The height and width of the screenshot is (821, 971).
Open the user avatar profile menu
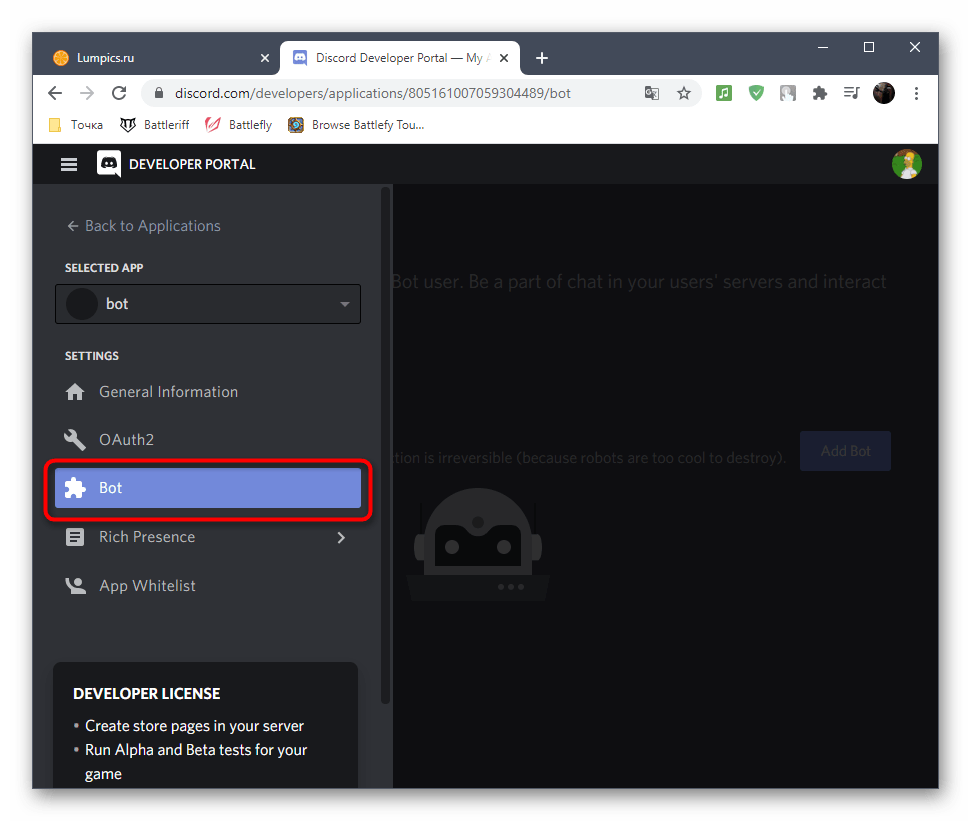906,164
